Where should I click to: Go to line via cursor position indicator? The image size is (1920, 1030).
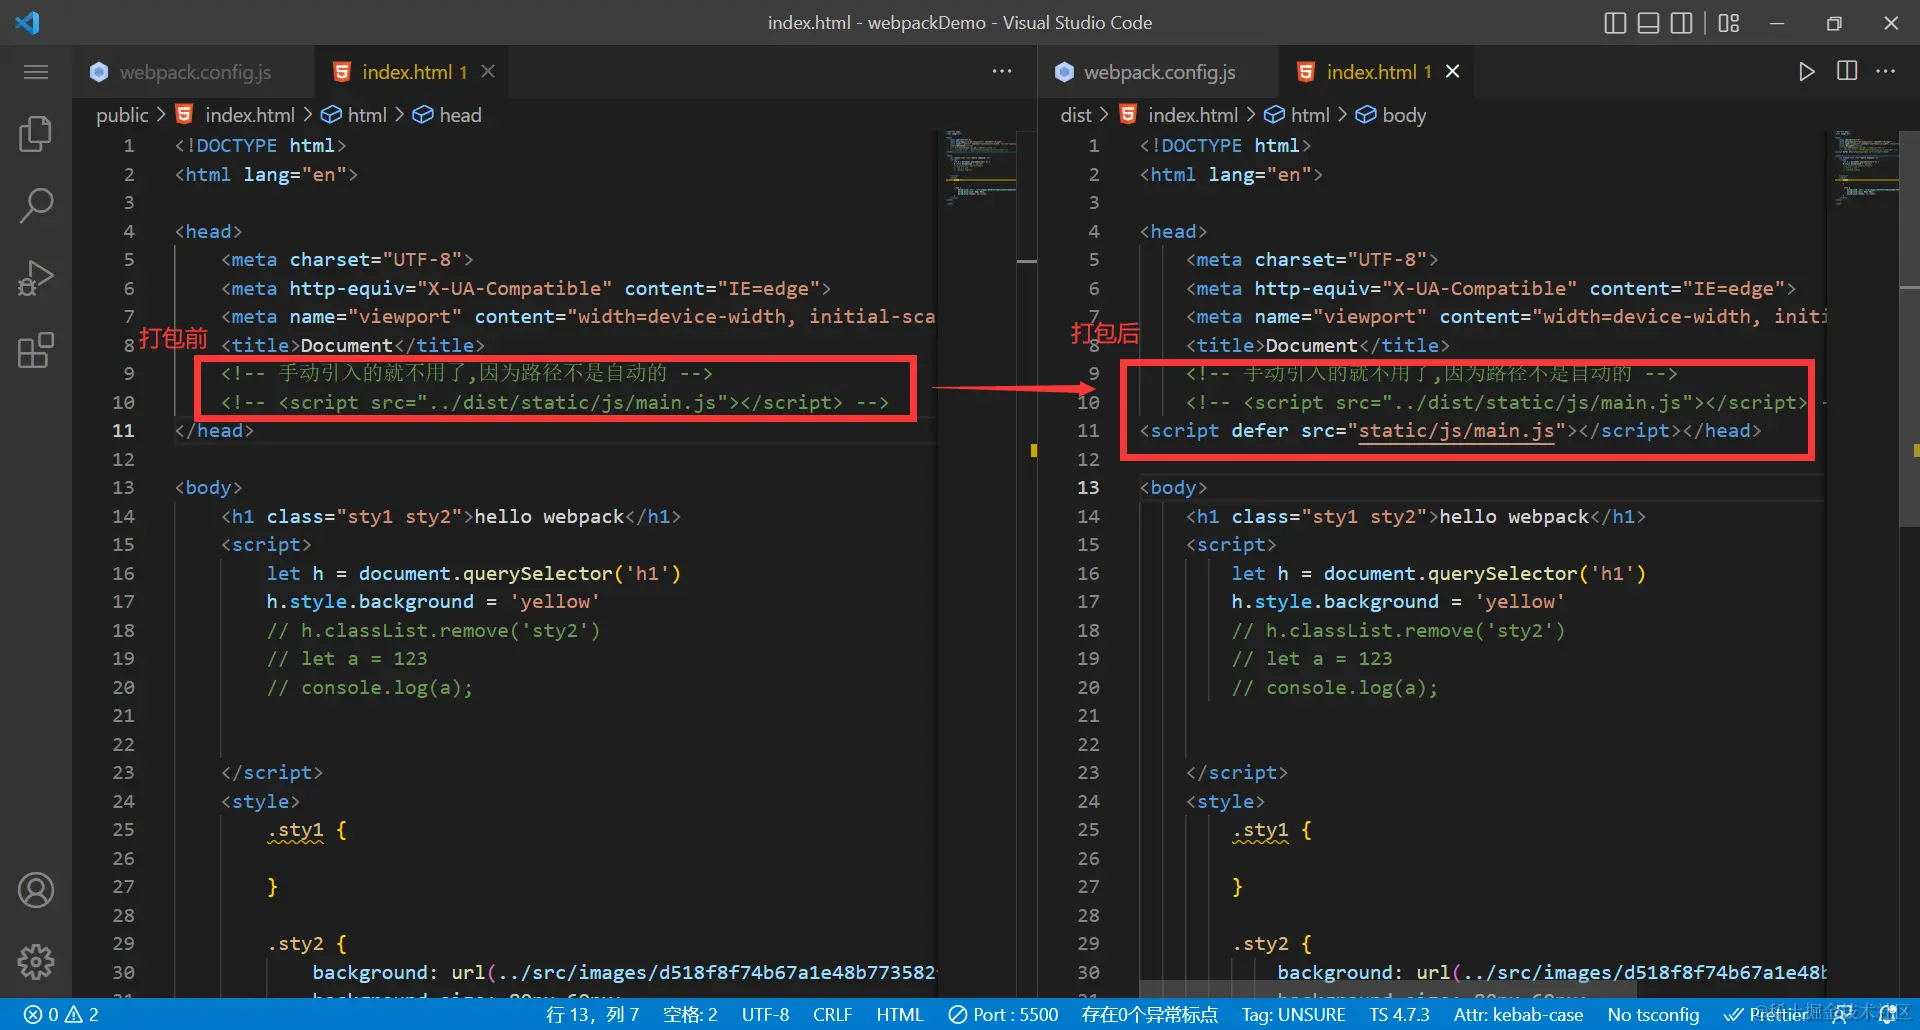(x=592, y=1014)
